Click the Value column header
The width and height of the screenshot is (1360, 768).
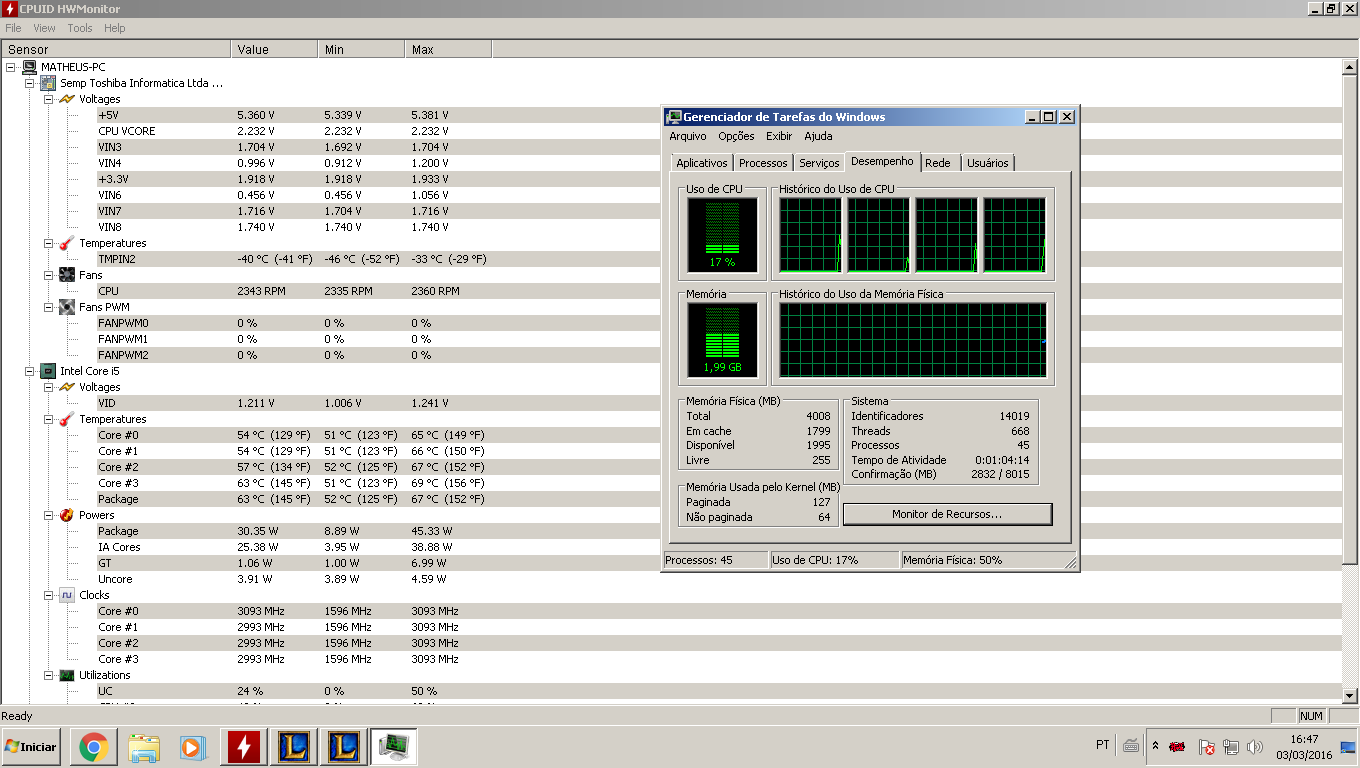[275, 49]
